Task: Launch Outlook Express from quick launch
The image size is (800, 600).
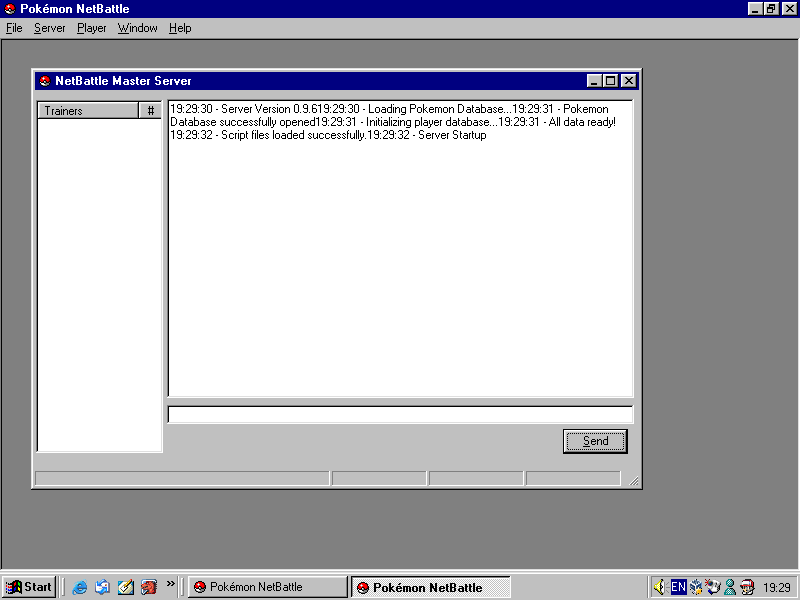Action: [x=102, y=587]
